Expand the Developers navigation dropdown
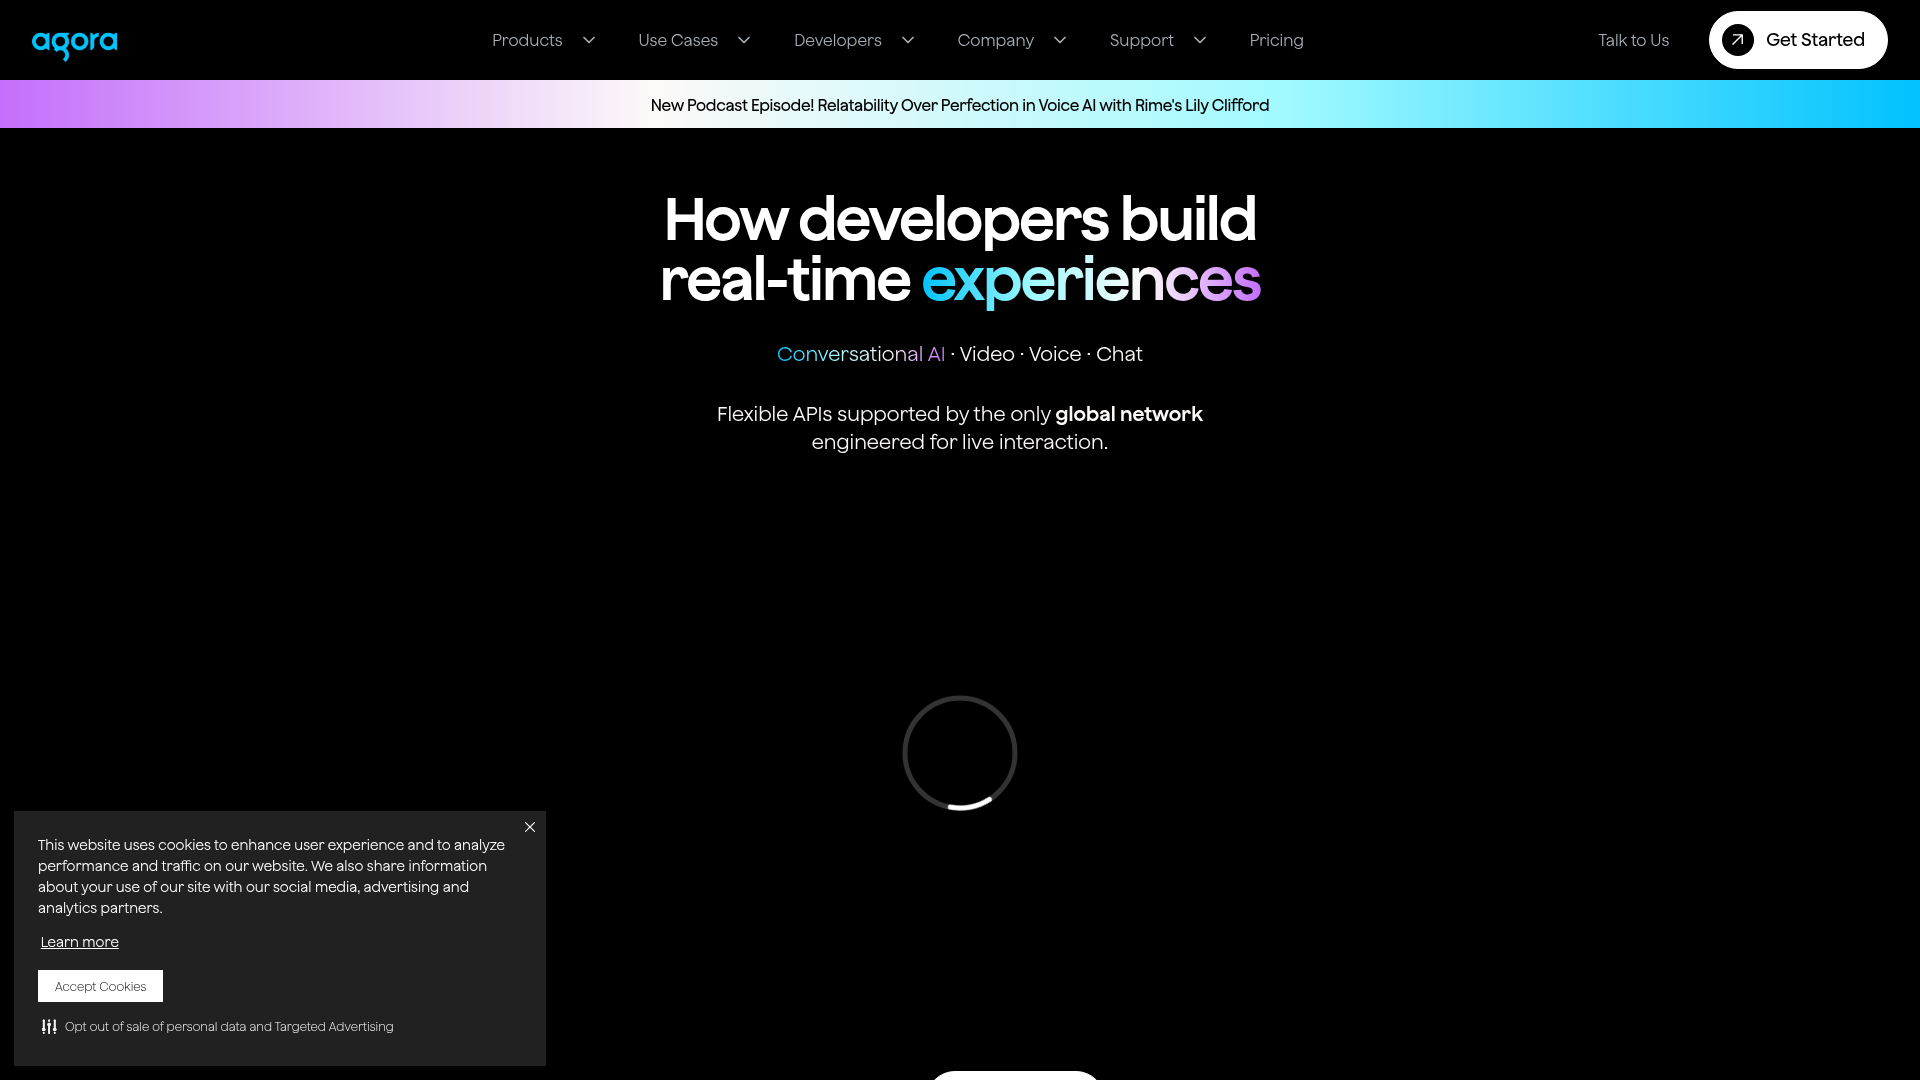1920x1080 pixels. click(855, 40)
